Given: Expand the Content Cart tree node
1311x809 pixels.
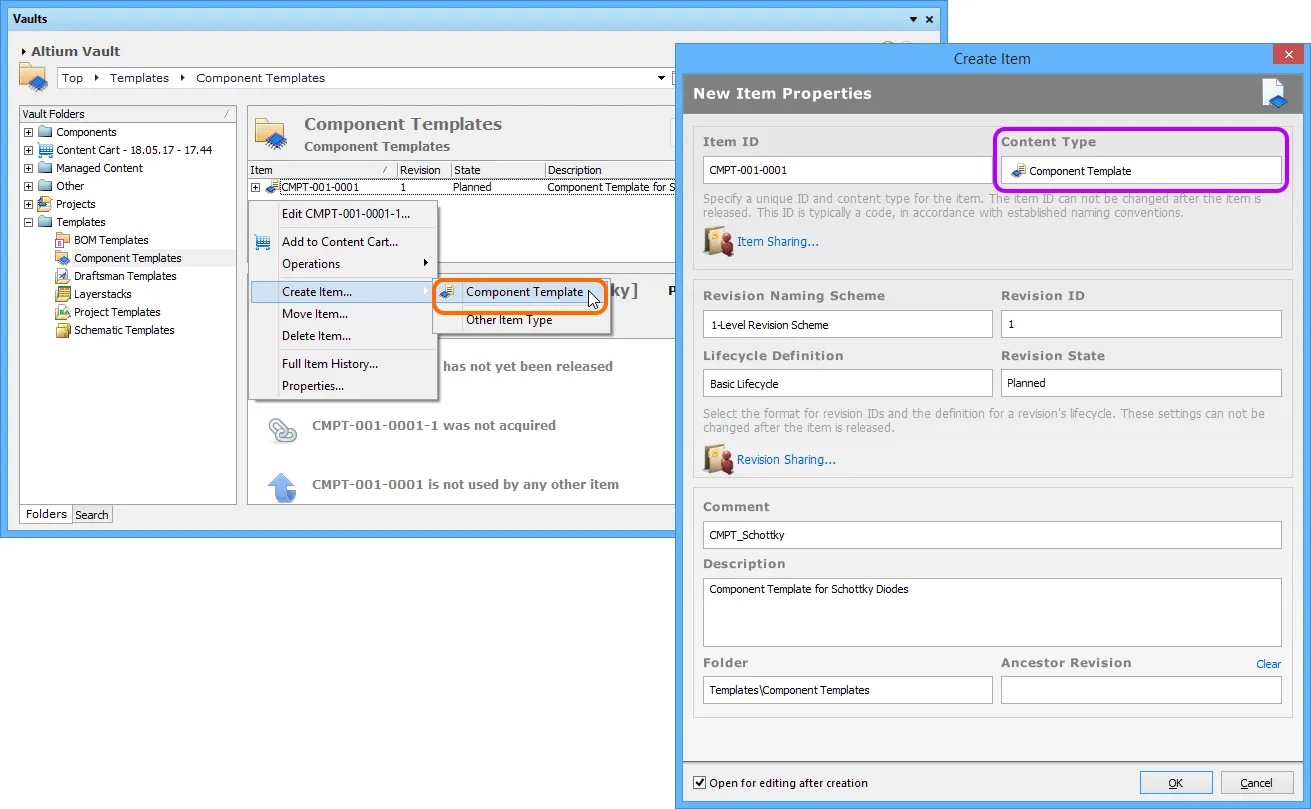Looking at the screenshot, I should click(28, 150).
